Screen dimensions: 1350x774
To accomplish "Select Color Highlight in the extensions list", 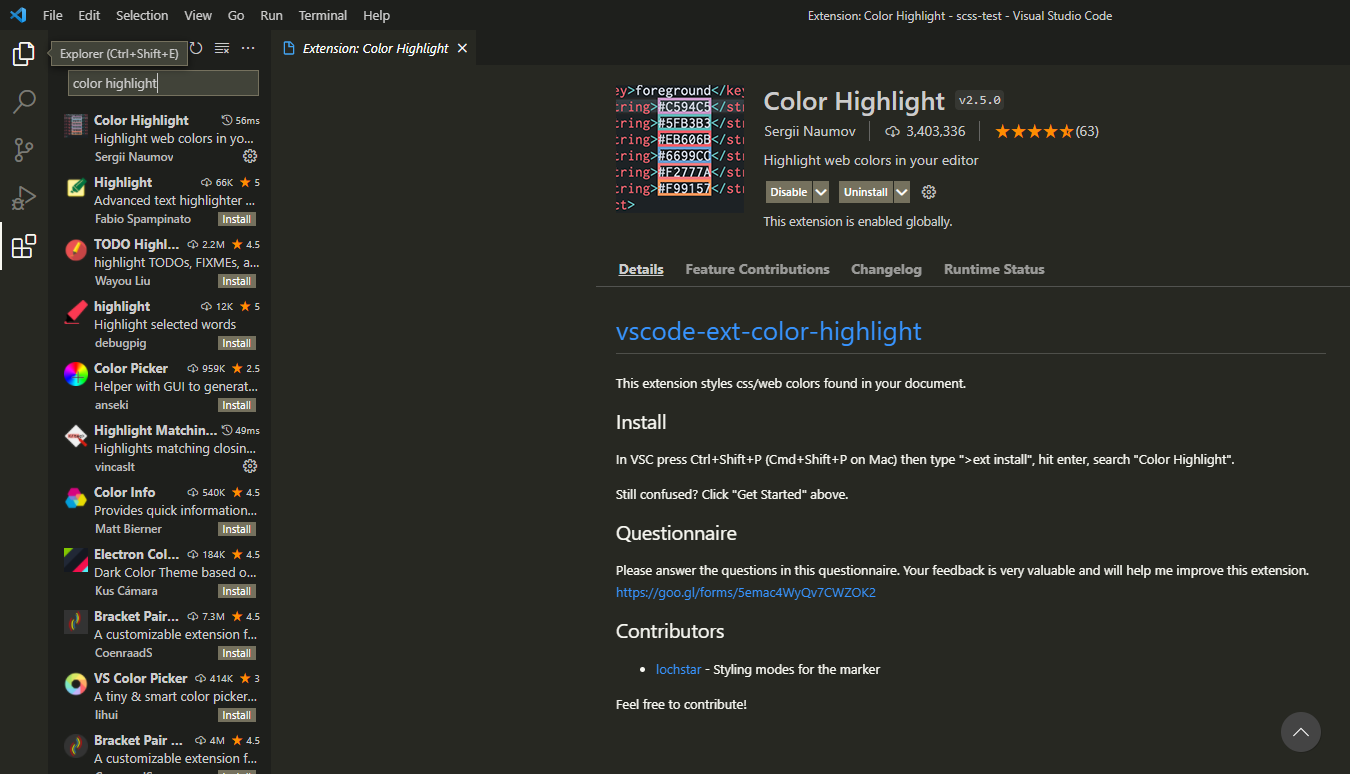I will click(160, 138).
